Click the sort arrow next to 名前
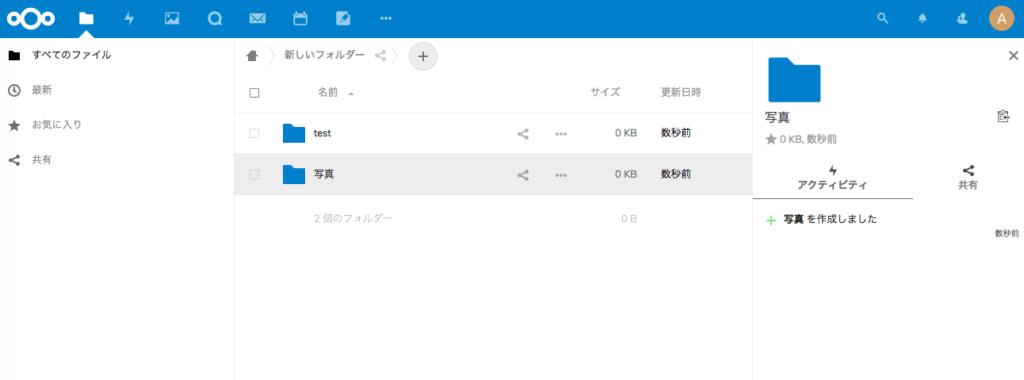This screenshot has width=1024, height=380. point(351,93)
